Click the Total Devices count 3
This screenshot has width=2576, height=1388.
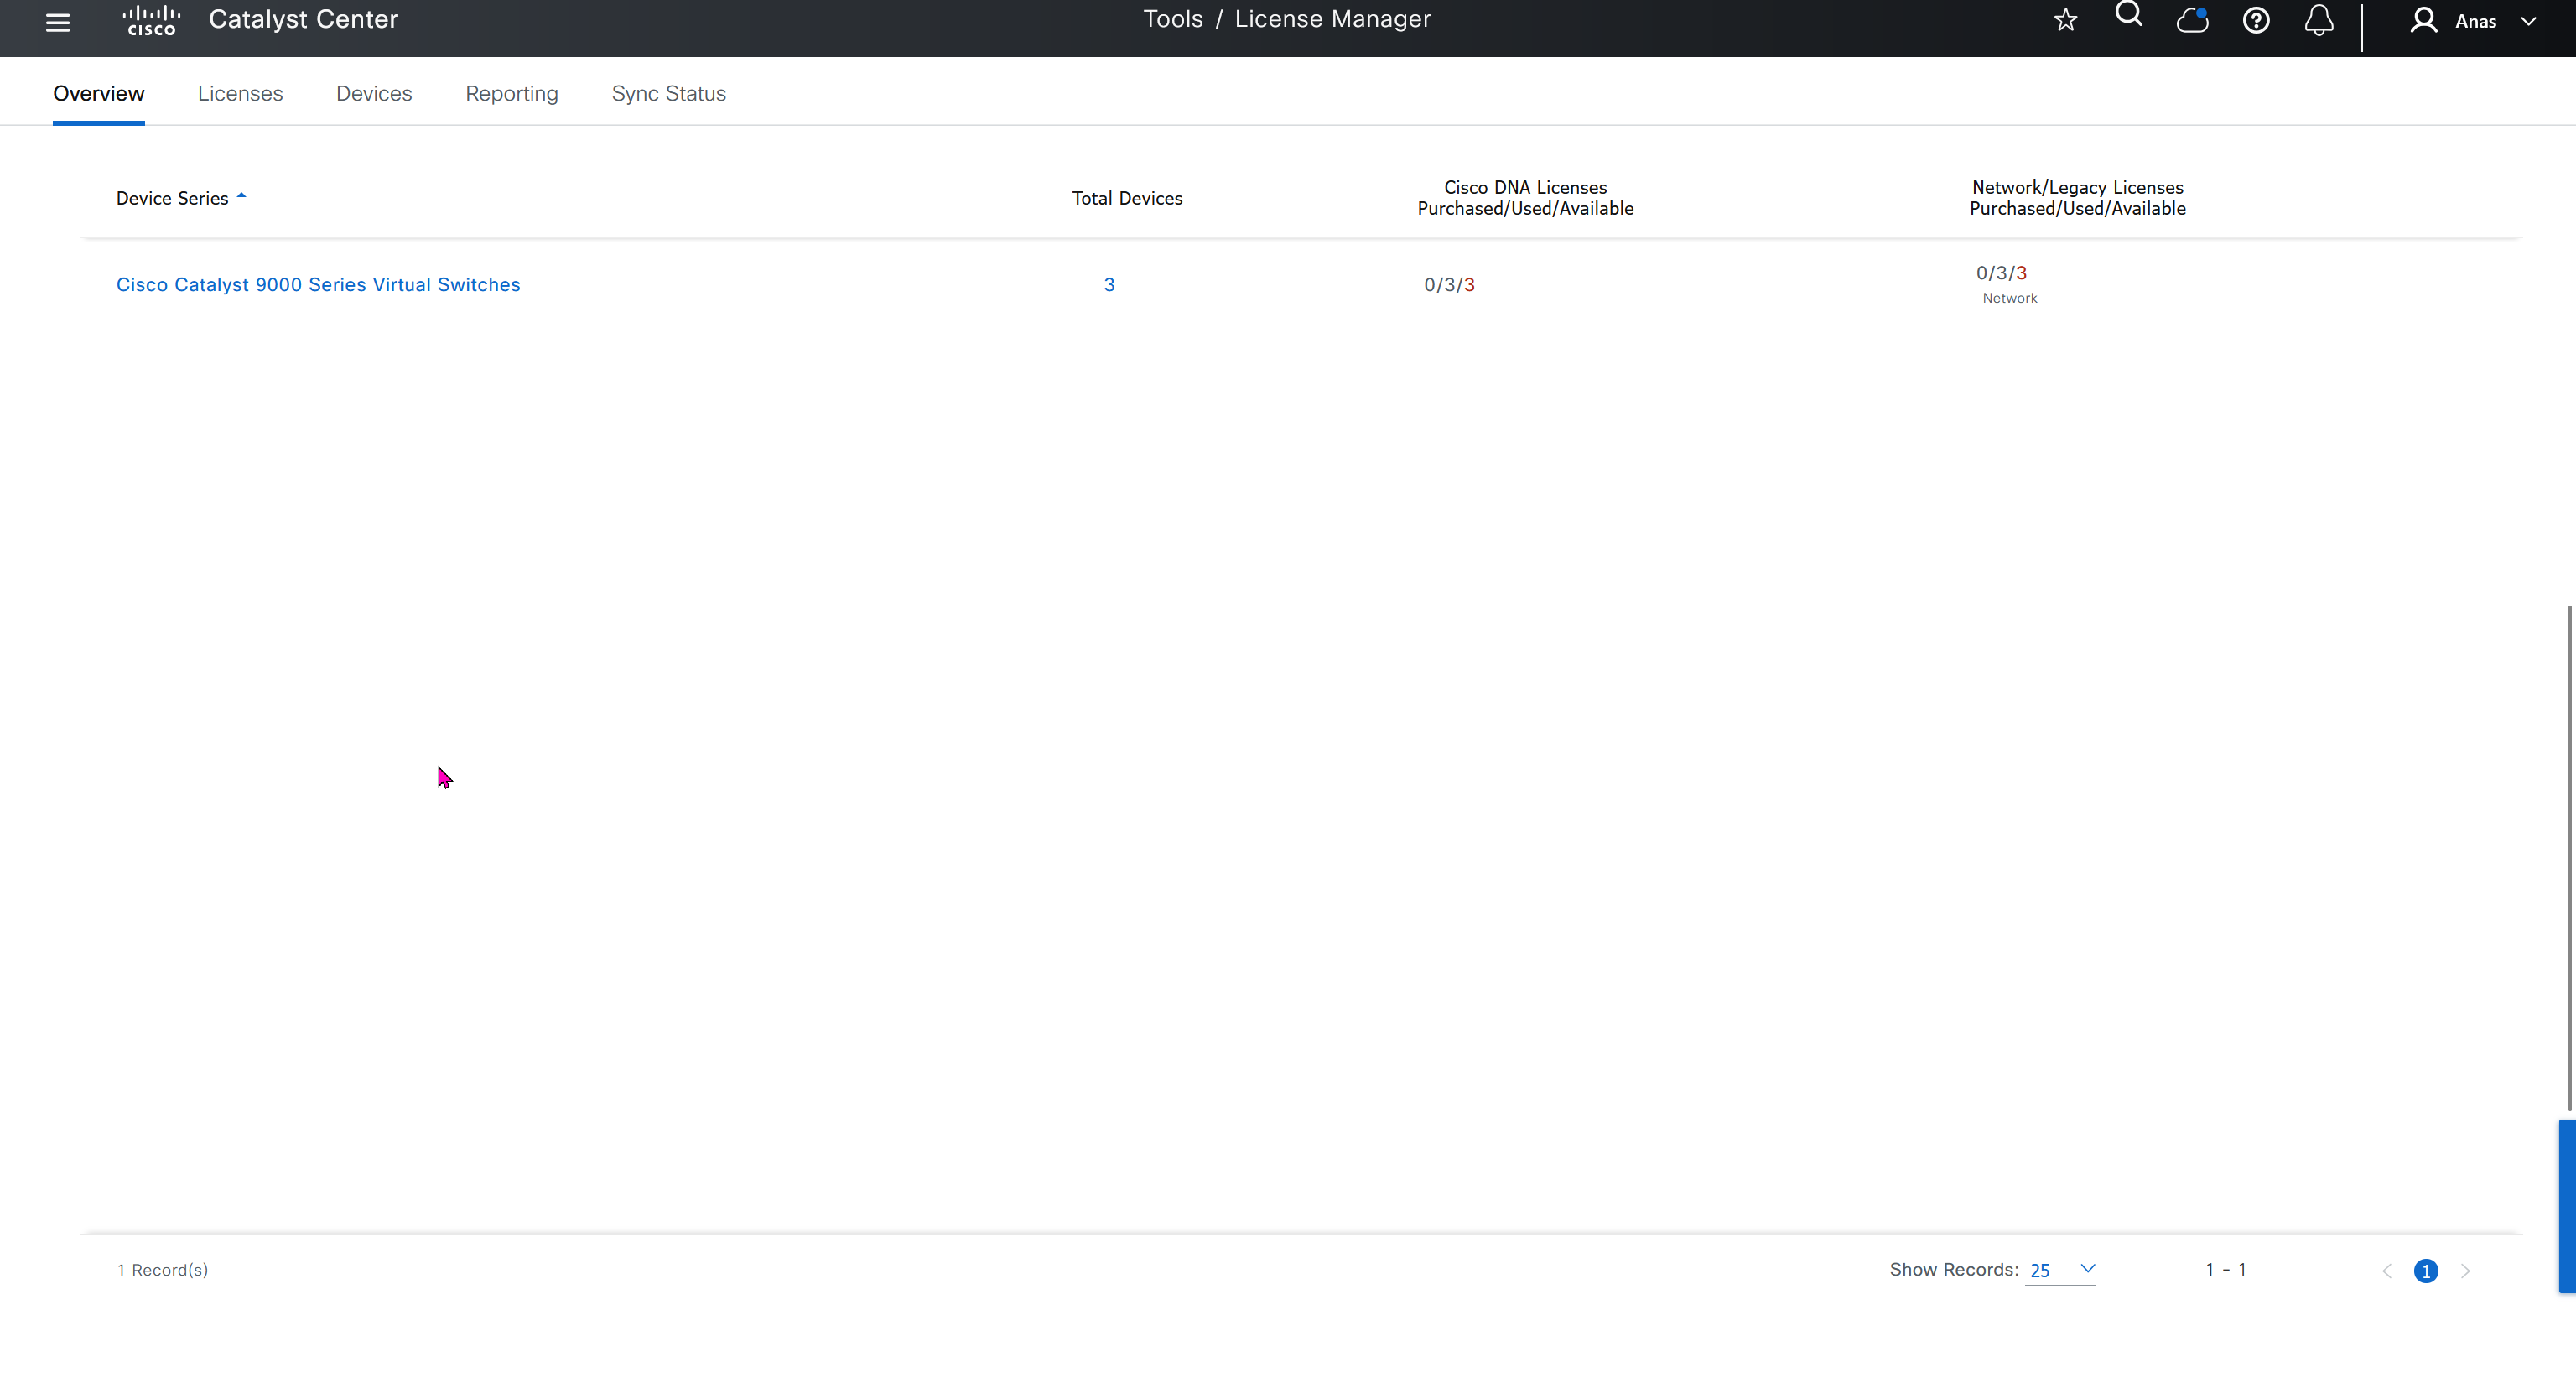point(1109,284)
